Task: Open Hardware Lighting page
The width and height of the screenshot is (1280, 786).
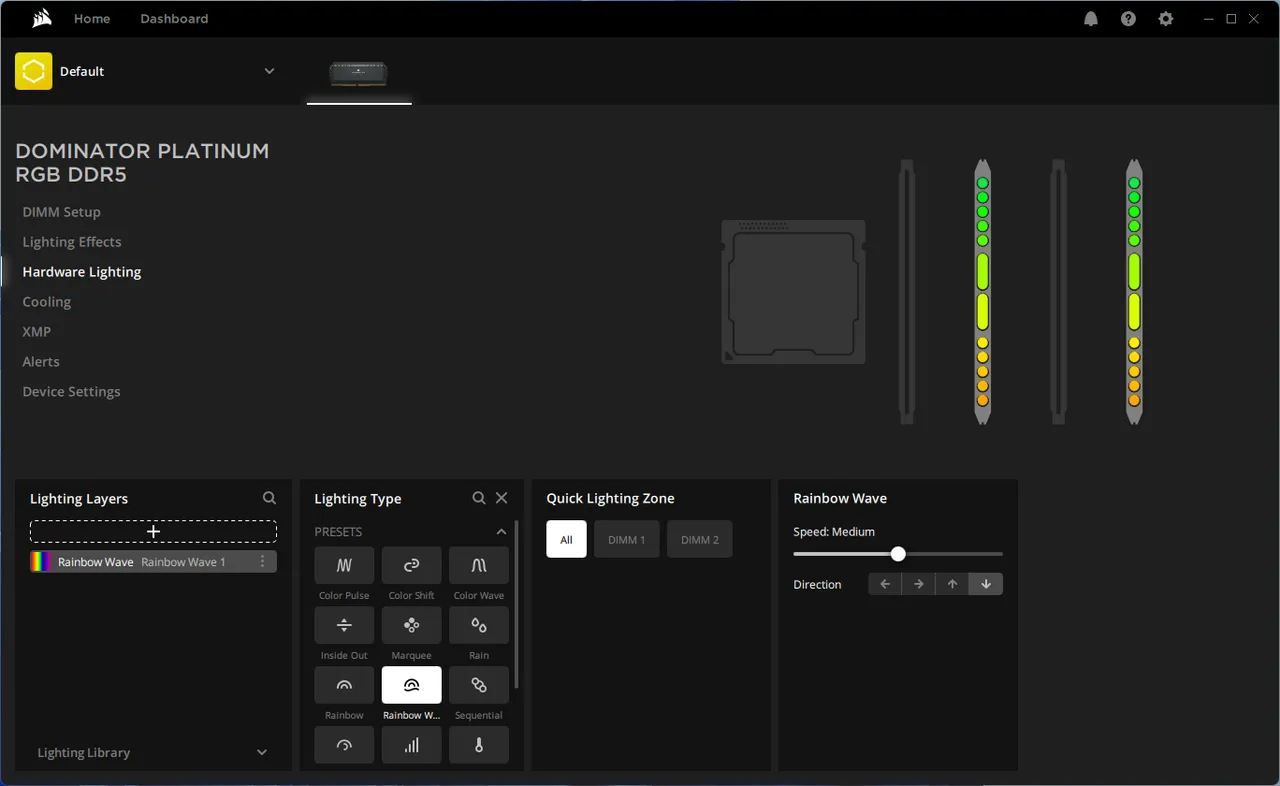Action: [82, 272]
